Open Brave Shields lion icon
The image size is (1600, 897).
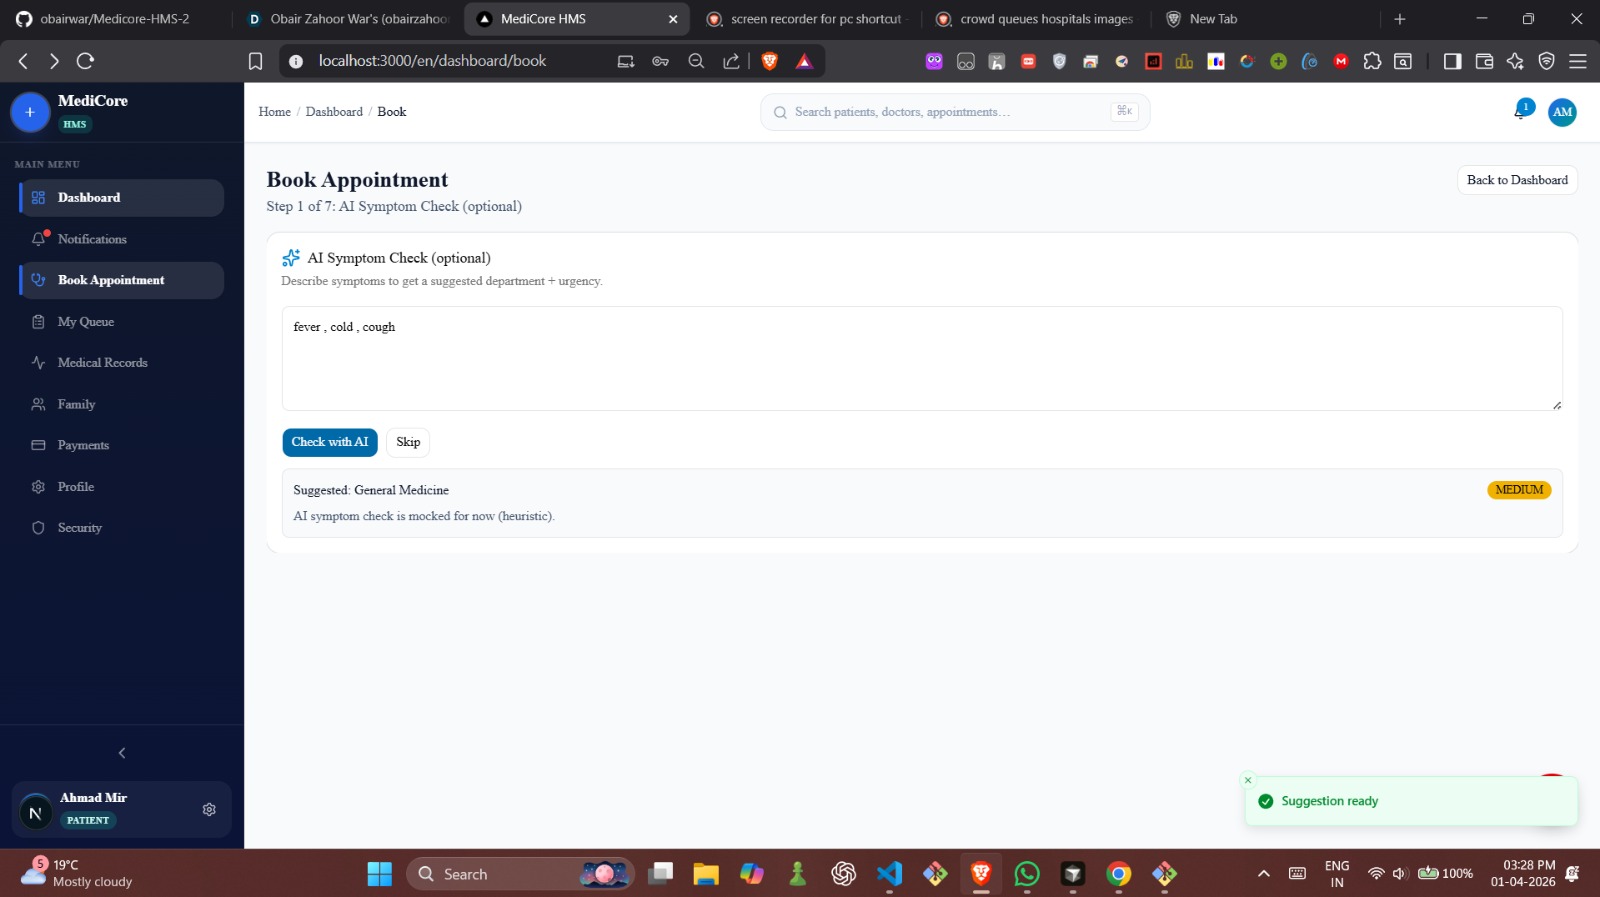click(x=770, y=61)
